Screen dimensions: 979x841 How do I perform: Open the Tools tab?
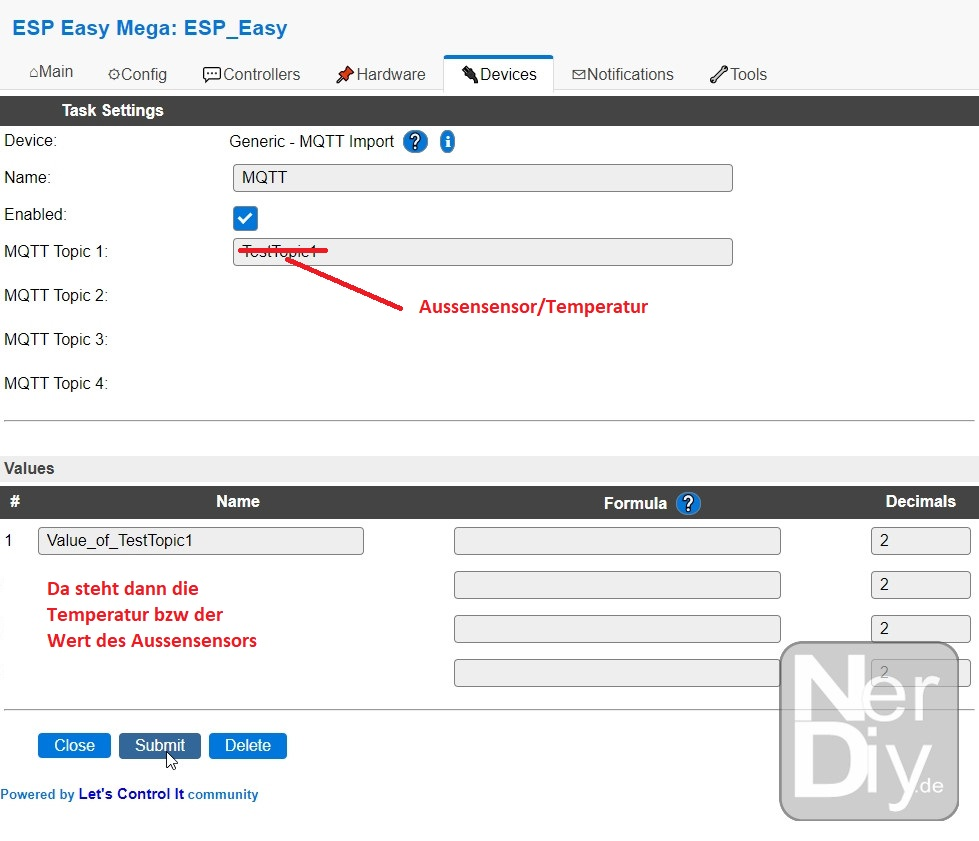739,74
